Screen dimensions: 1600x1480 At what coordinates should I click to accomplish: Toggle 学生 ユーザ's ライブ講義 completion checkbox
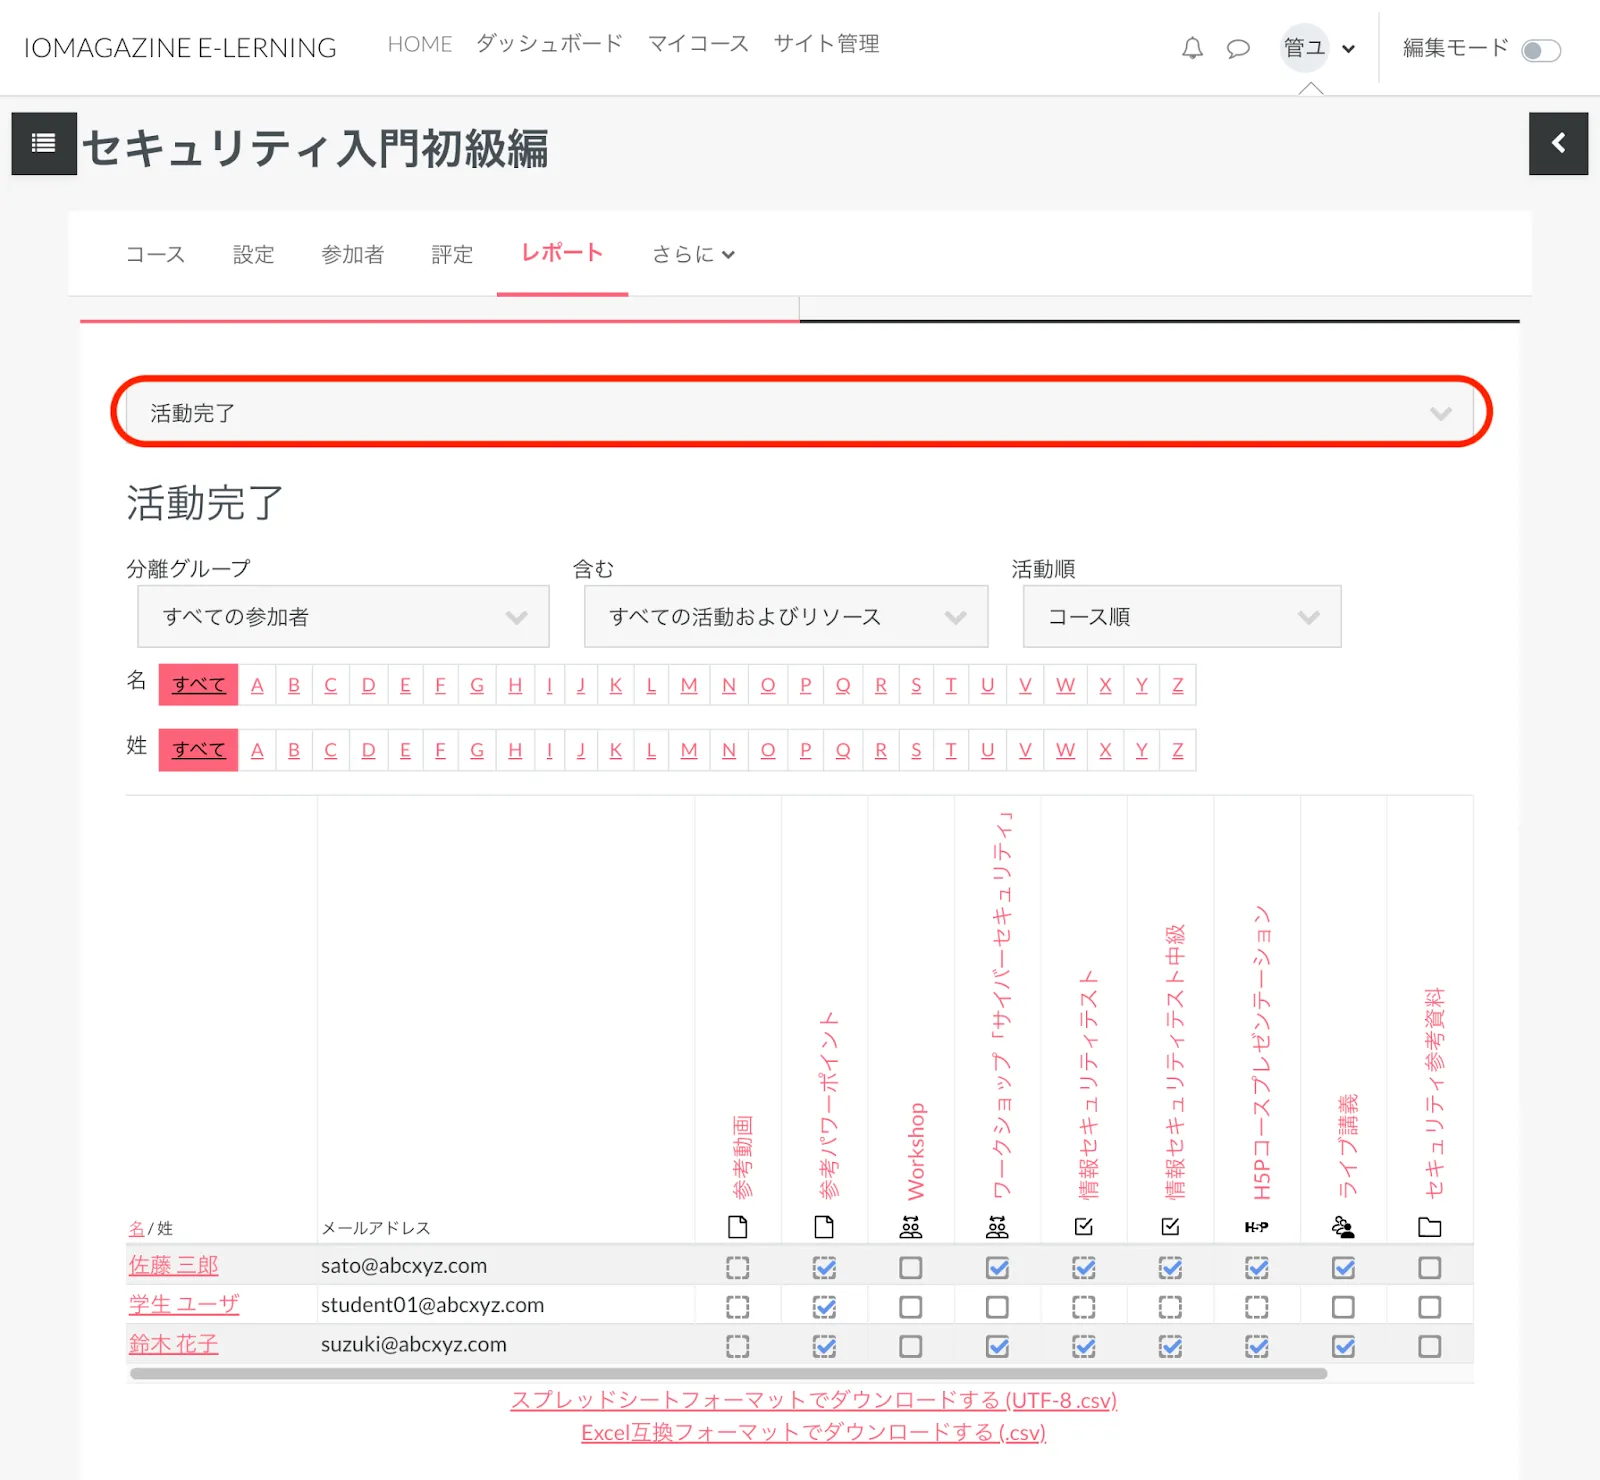[x=1343, y=1307]
